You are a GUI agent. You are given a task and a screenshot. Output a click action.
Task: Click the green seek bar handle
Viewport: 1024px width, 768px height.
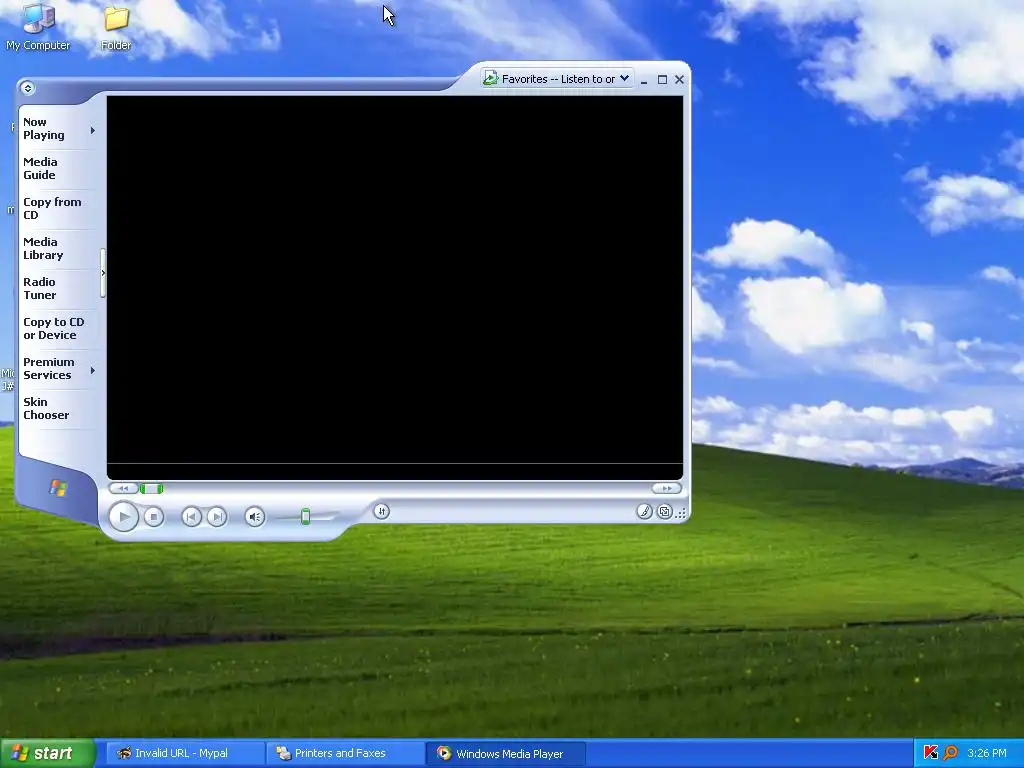pyautogui.click(x=152, y=488)
